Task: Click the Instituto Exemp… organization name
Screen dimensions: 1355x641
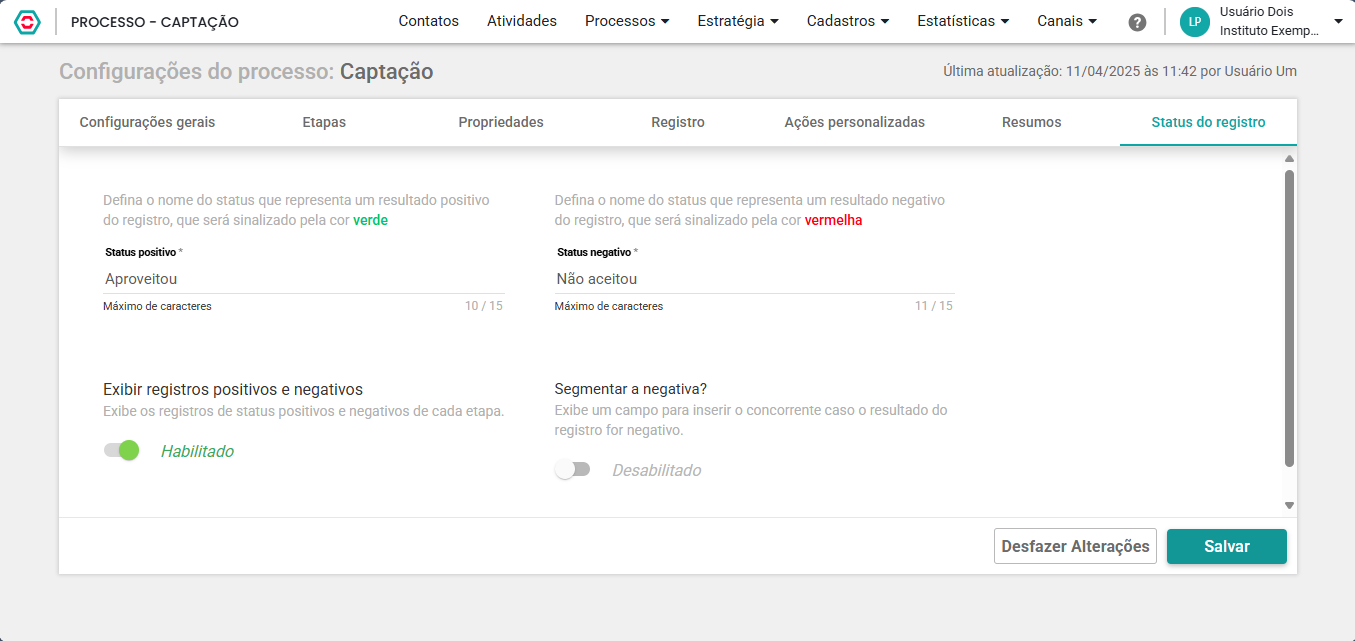Action: coord(1269,31)
